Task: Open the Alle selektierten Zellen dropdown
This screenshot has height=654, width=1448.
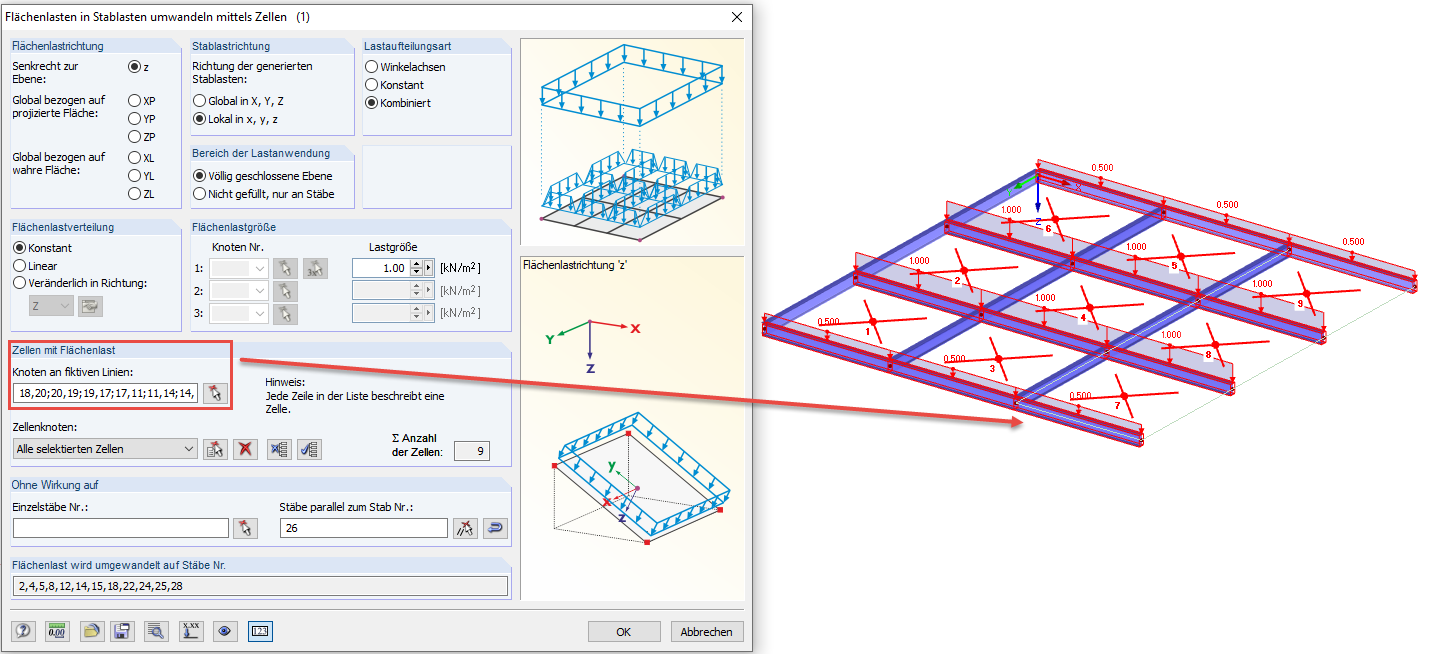Action: 190,449
